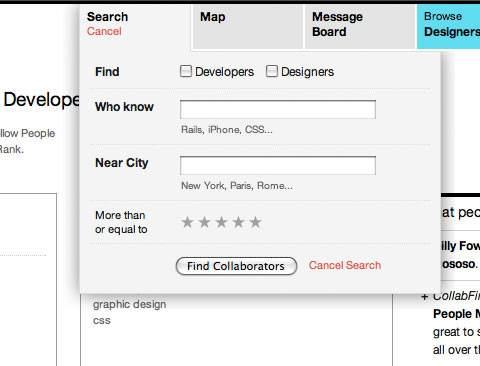Set rating to third star
The width and height of the screenshot is (480, 366).
[x=221, y=222]
